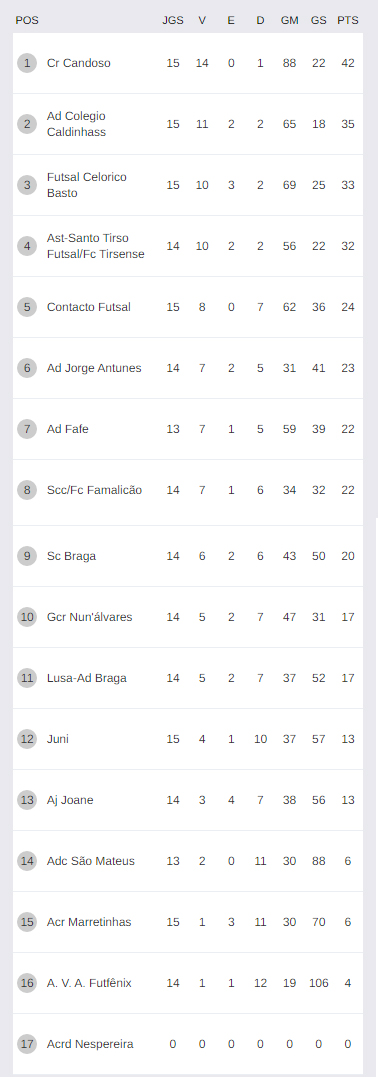Open Ad Colegio Caldinhass team page
Screen dimensions: 378x1077
click(x=76, y=124)
